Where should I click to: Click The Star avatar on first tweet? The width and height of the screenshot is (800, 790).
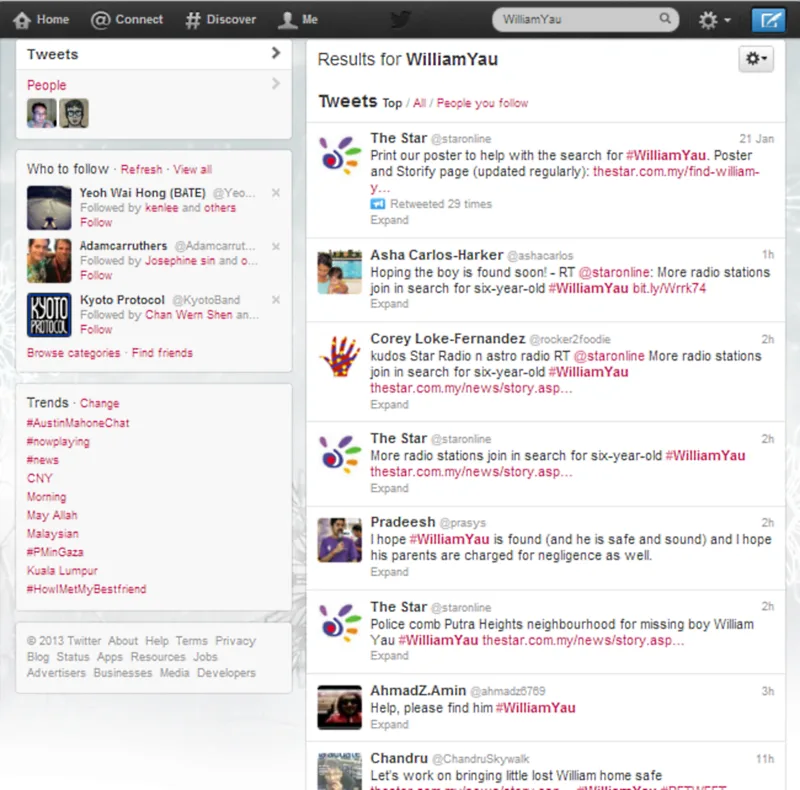pyautogui.click(x=339, y=156)
